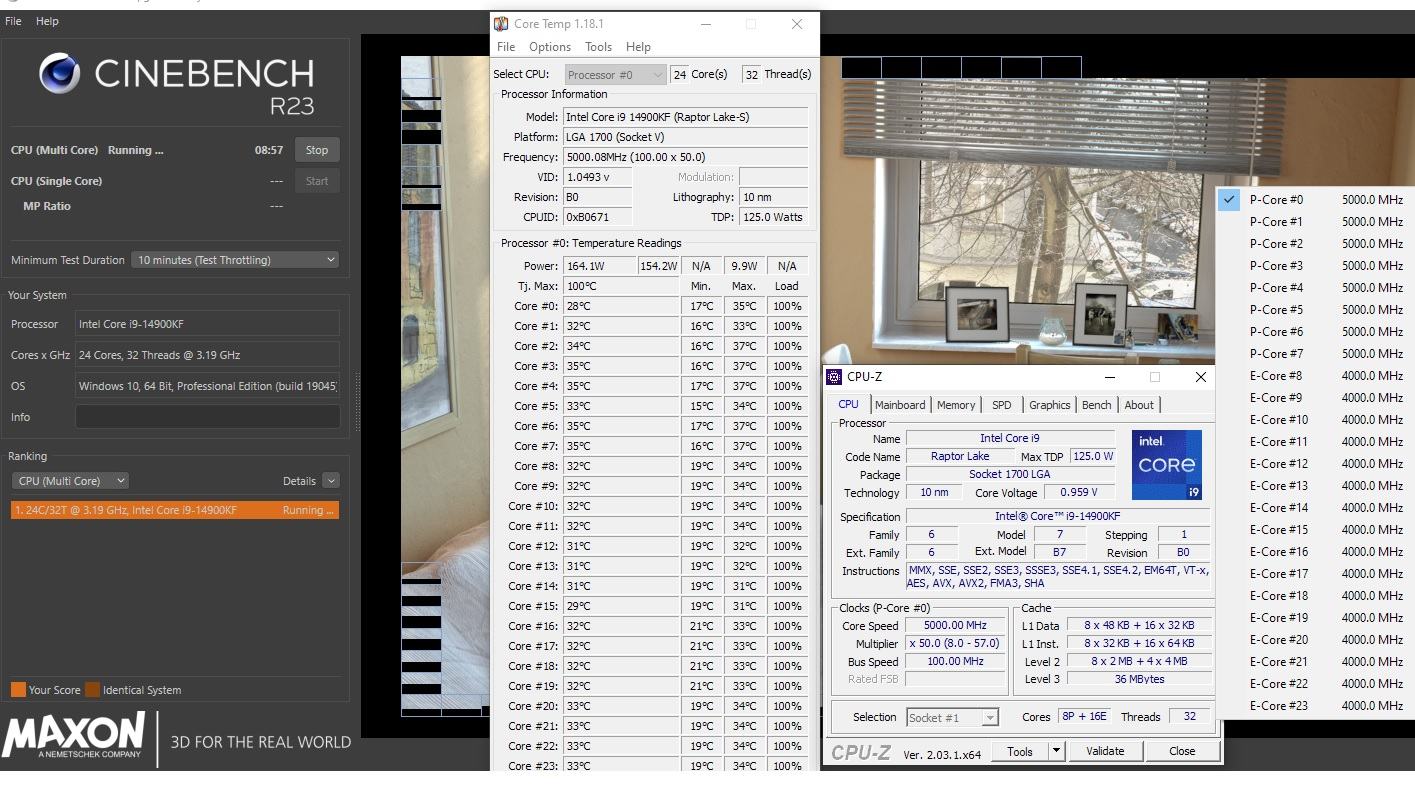Click the Tj. Max 100°C value
This screenshot has height=803, width=1415.
(x=622, y=286)
